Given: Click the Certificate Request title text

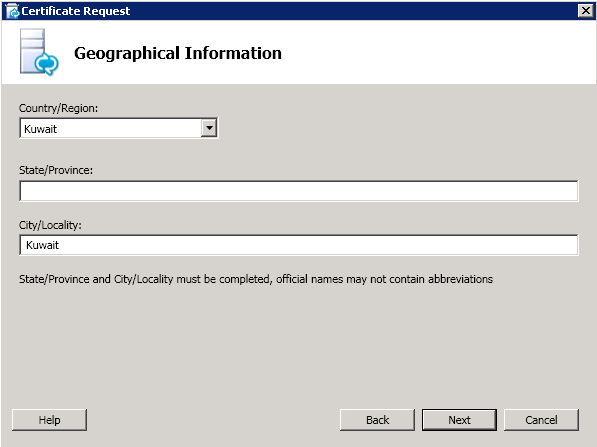Looking at the screenshot, I should click(x=75, y=11).
